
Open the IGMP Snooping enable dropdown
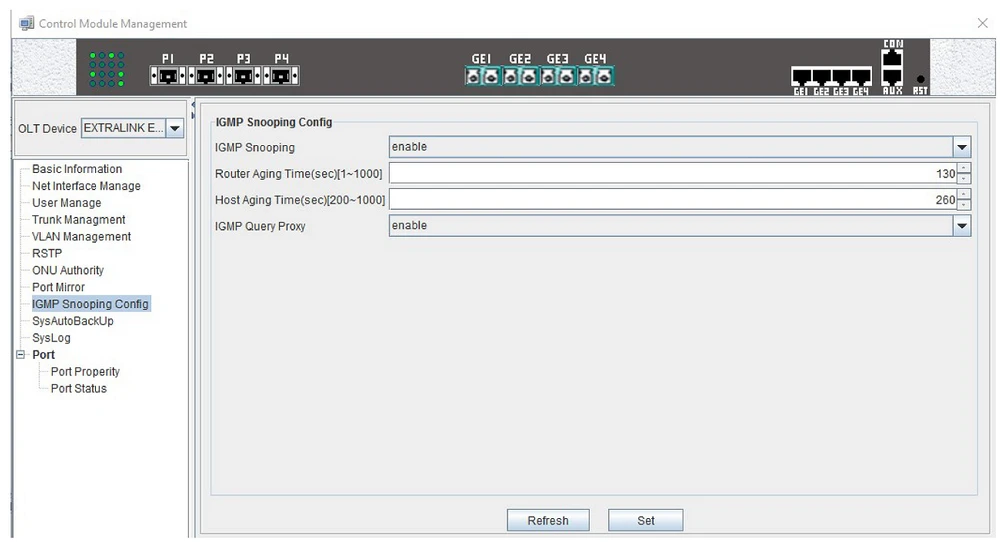[x=961, y=147]
